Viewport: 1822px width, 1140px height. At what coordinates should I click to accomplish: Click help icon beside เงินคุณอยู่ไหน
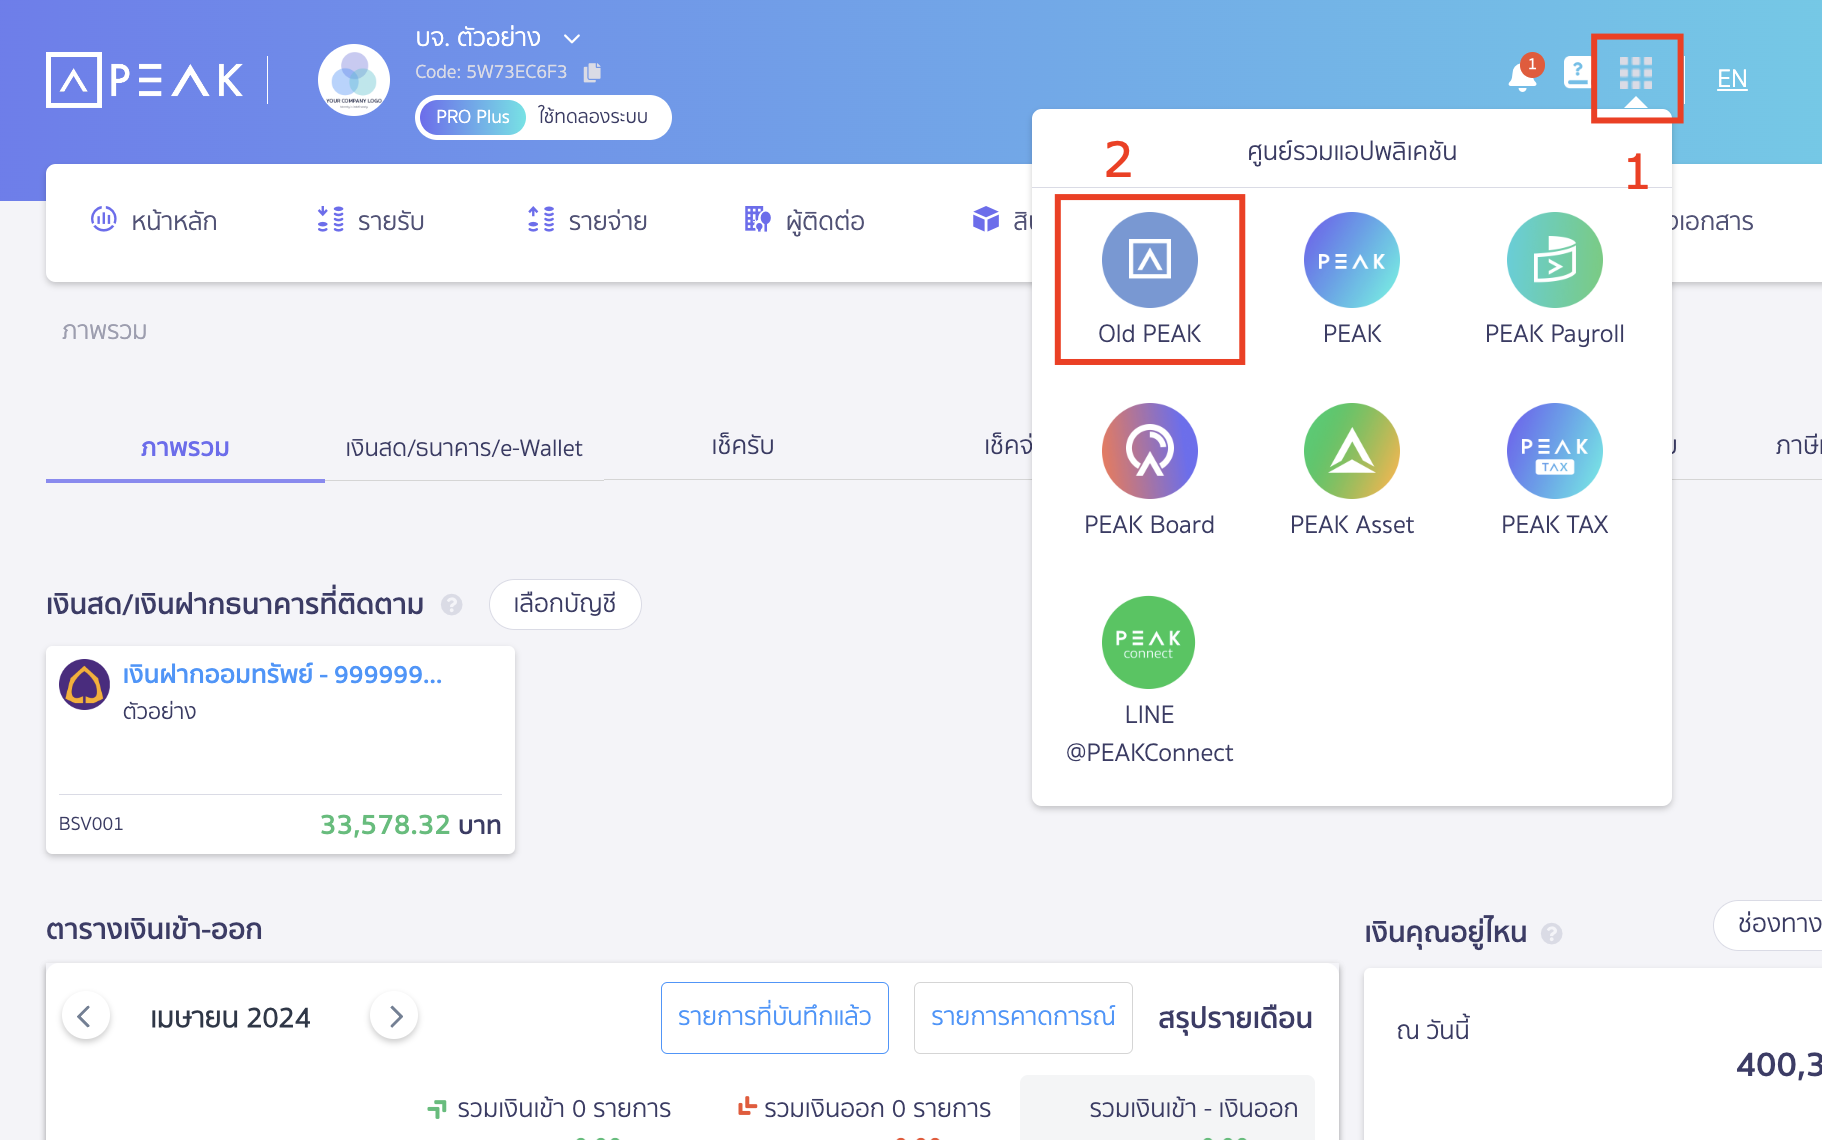click(x=1552, y=933)
